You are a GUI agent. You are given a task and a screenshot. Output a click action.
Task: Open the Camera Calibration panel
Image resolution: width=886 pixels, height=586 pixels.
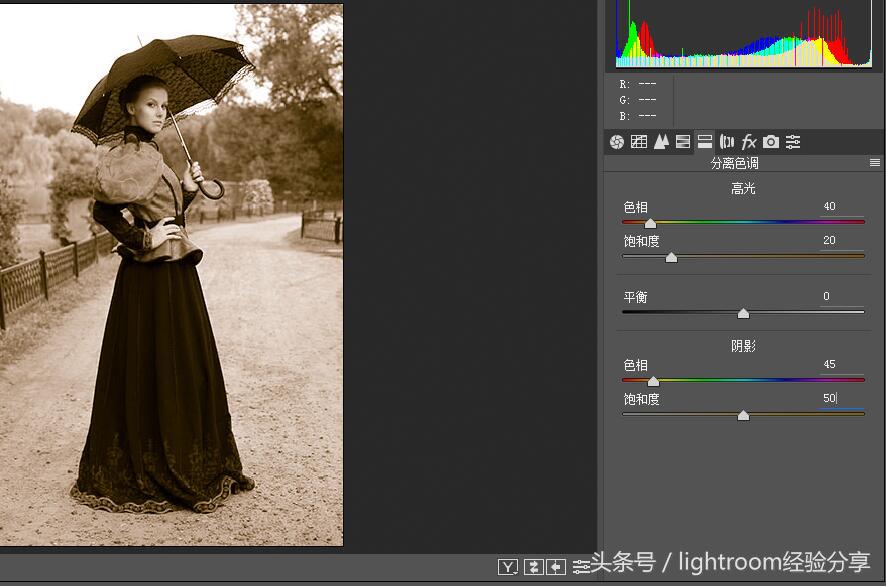tap(771, 141)
